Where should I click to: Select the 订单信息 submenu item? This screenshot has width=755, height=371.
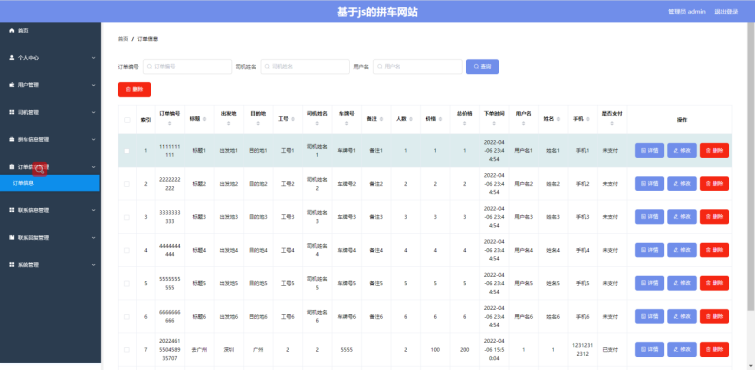(x=50, y=183)
